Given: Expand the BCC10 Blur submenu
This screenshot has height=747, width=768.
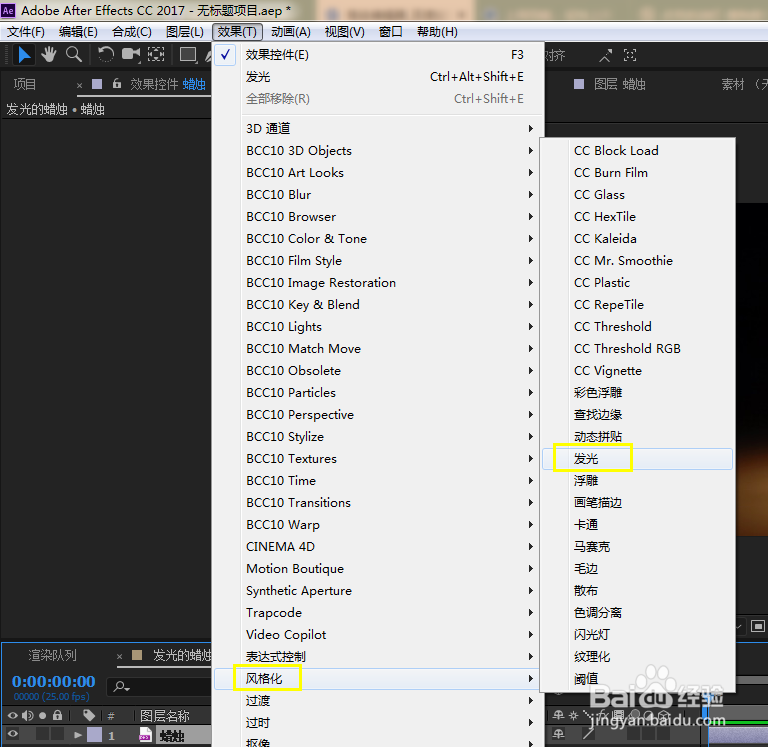Looking at the screenshot, I should click(x=378, y=194).
